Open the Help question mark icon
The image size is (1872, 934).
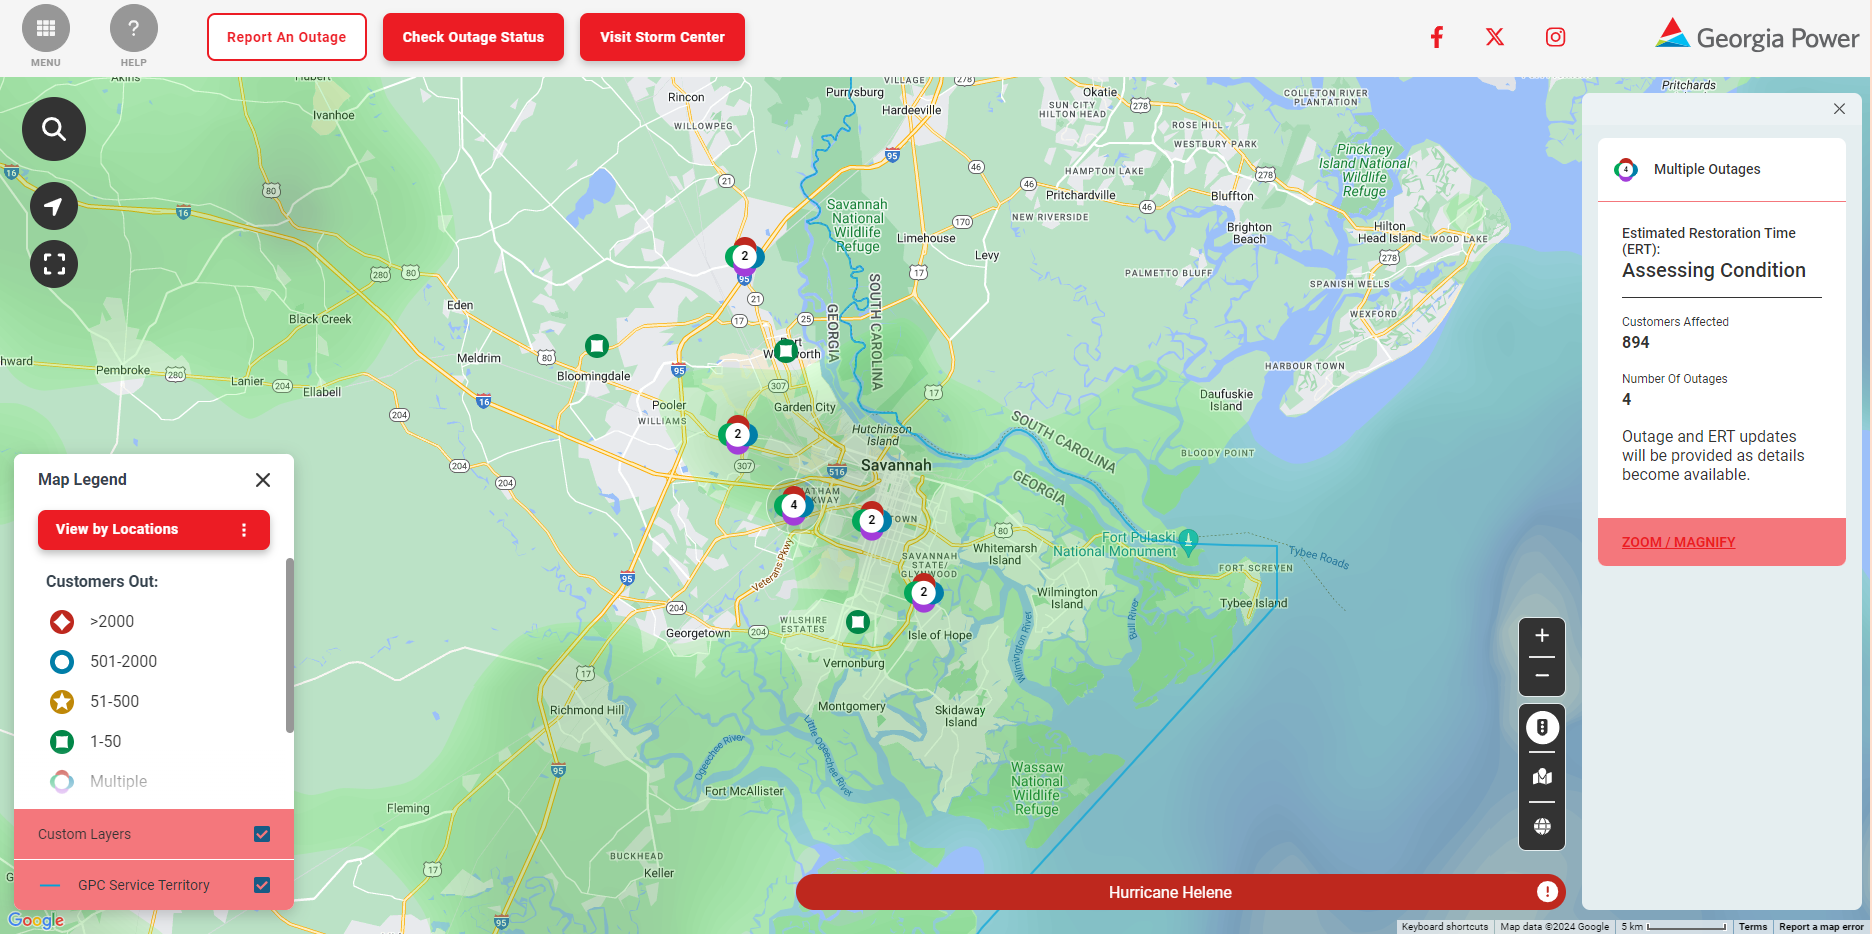134,29
